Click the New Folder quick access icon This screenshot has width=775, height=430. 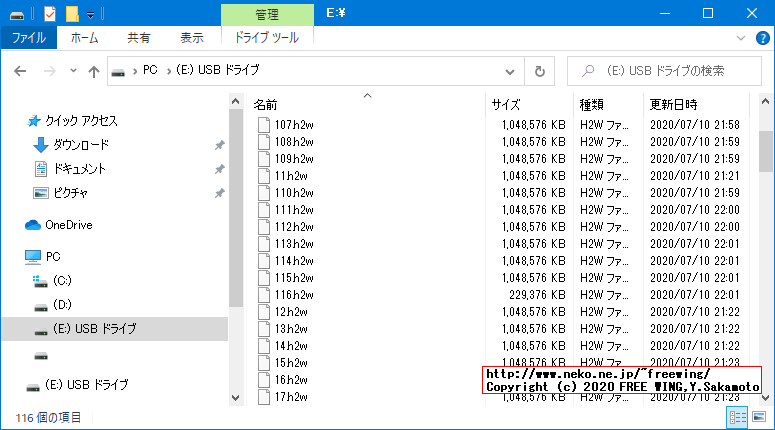[x=72, y=14]
